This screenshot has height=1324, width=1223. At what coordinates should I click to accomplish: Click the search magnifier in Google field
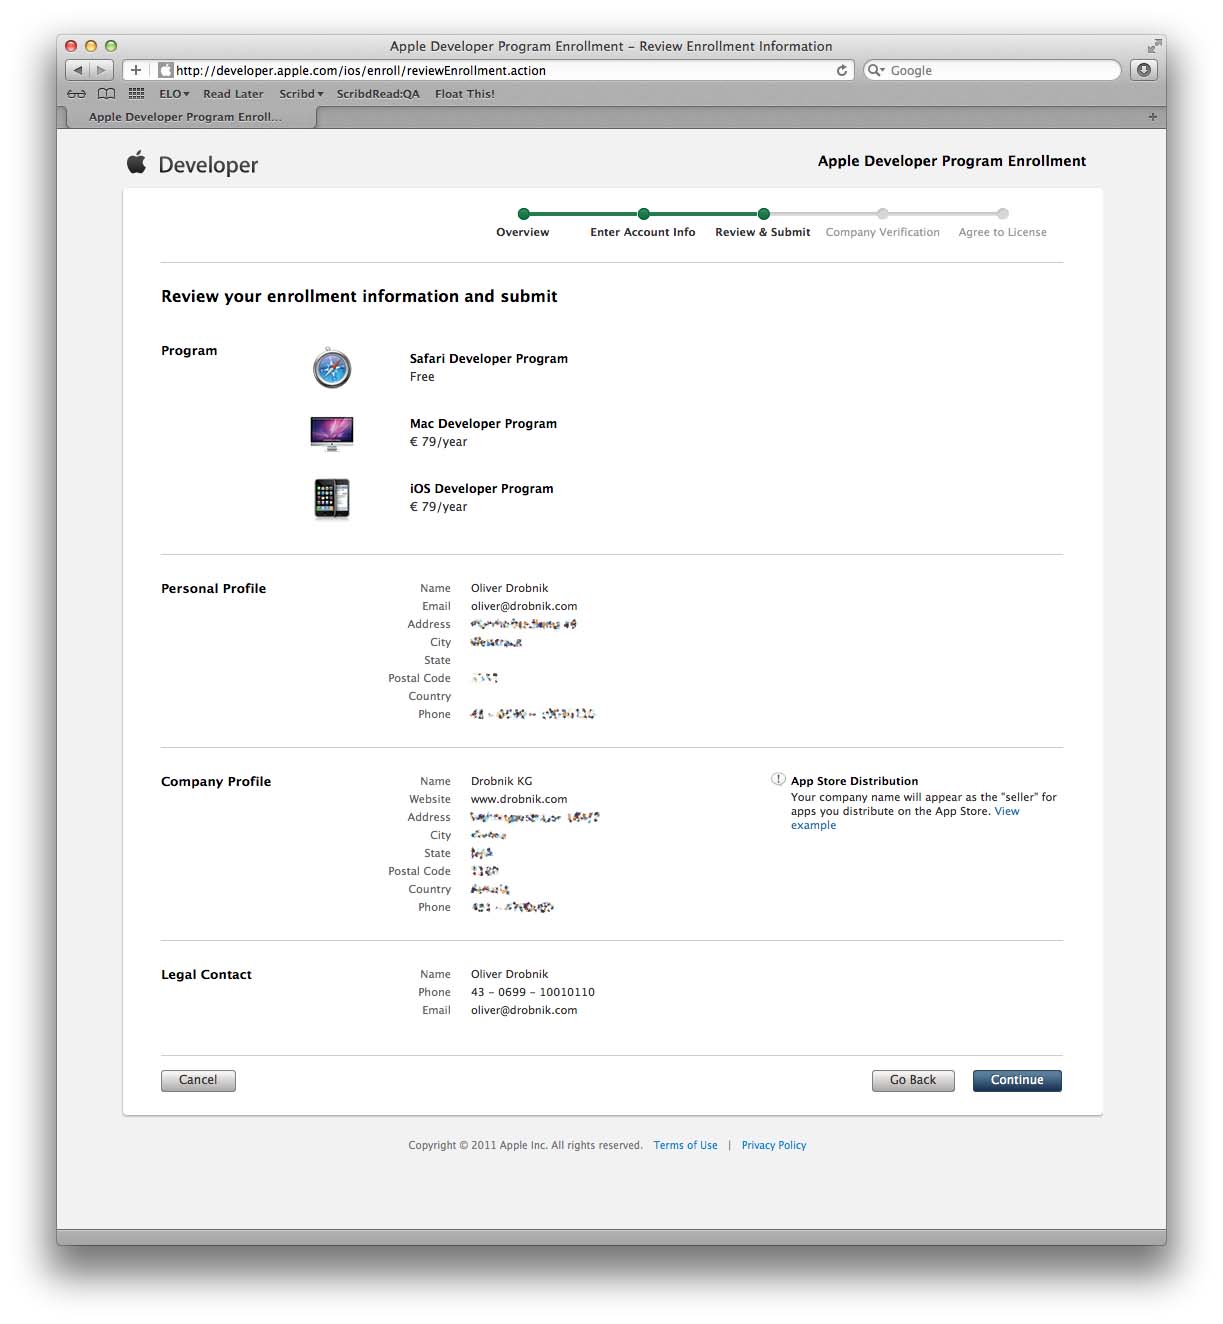tap(876, 70)
